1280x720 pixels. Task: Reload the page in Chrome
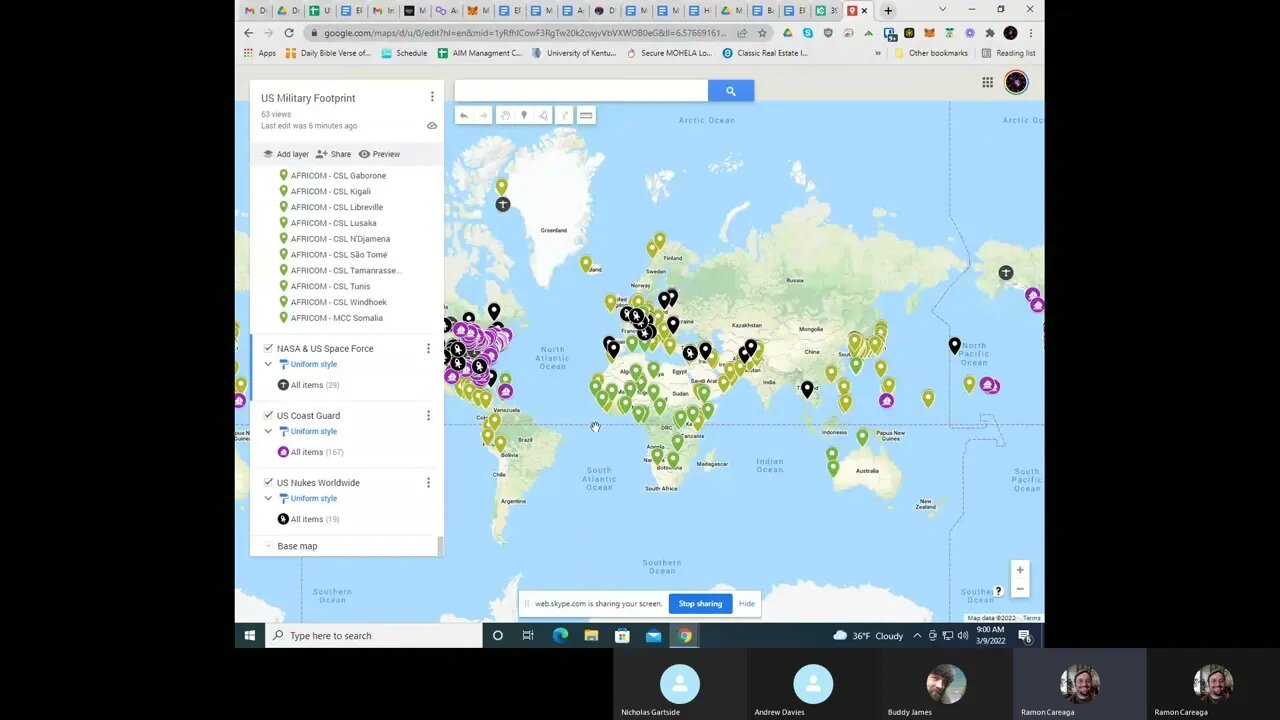click(x=289, y=33)
